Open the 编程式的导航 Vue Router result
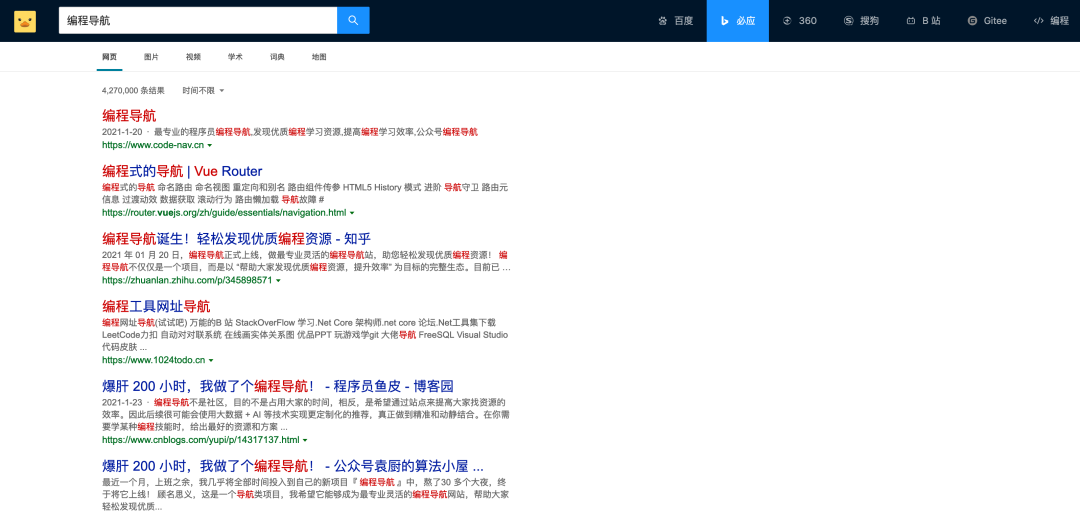 pos(182,171)
